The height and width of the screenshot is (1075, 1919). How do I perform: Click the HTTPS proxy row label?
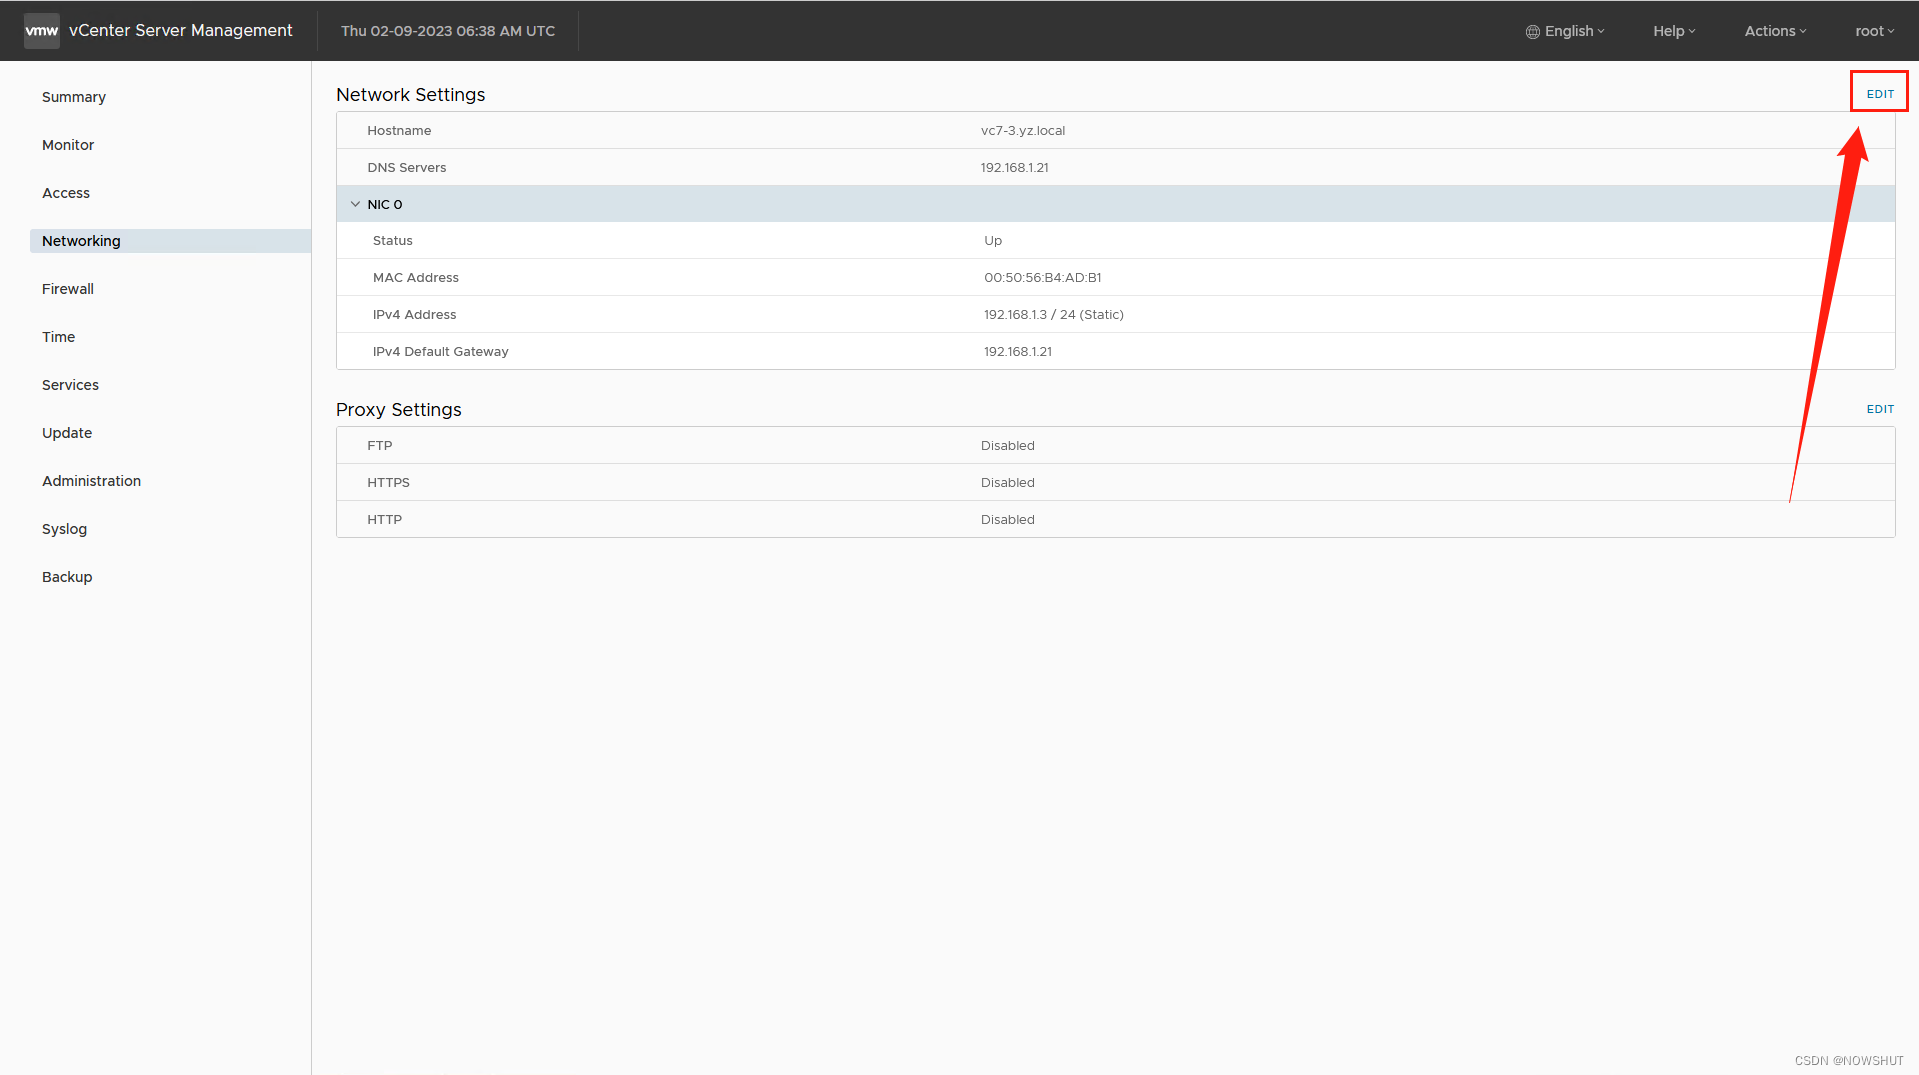tap(389, 483)
